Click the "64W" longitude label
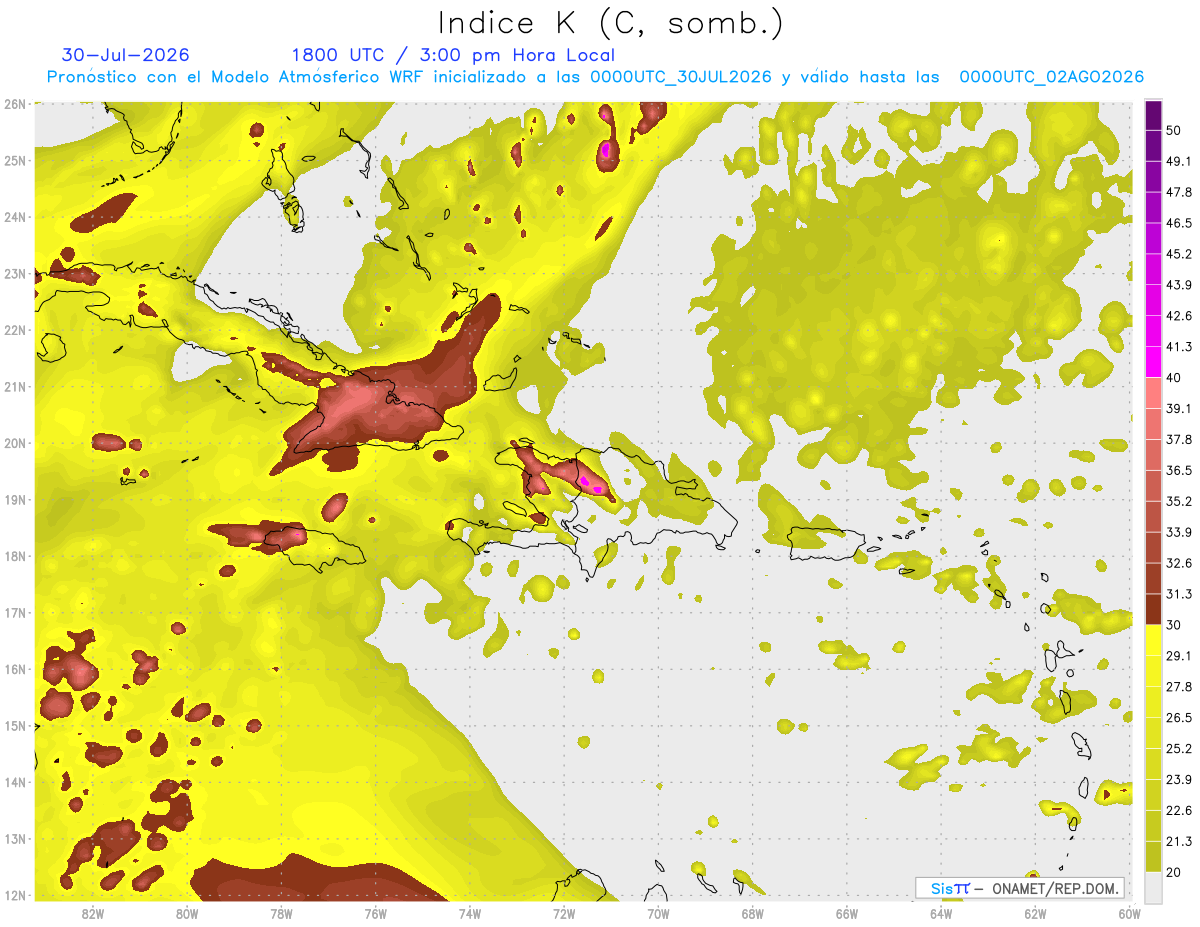 point(941,913)
